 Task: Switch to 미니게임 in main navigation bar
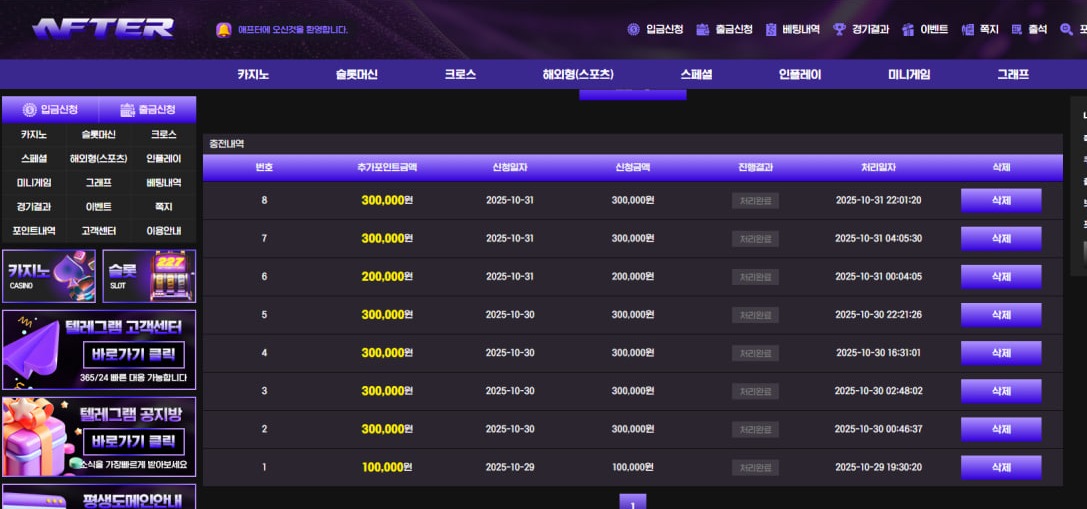908,75
